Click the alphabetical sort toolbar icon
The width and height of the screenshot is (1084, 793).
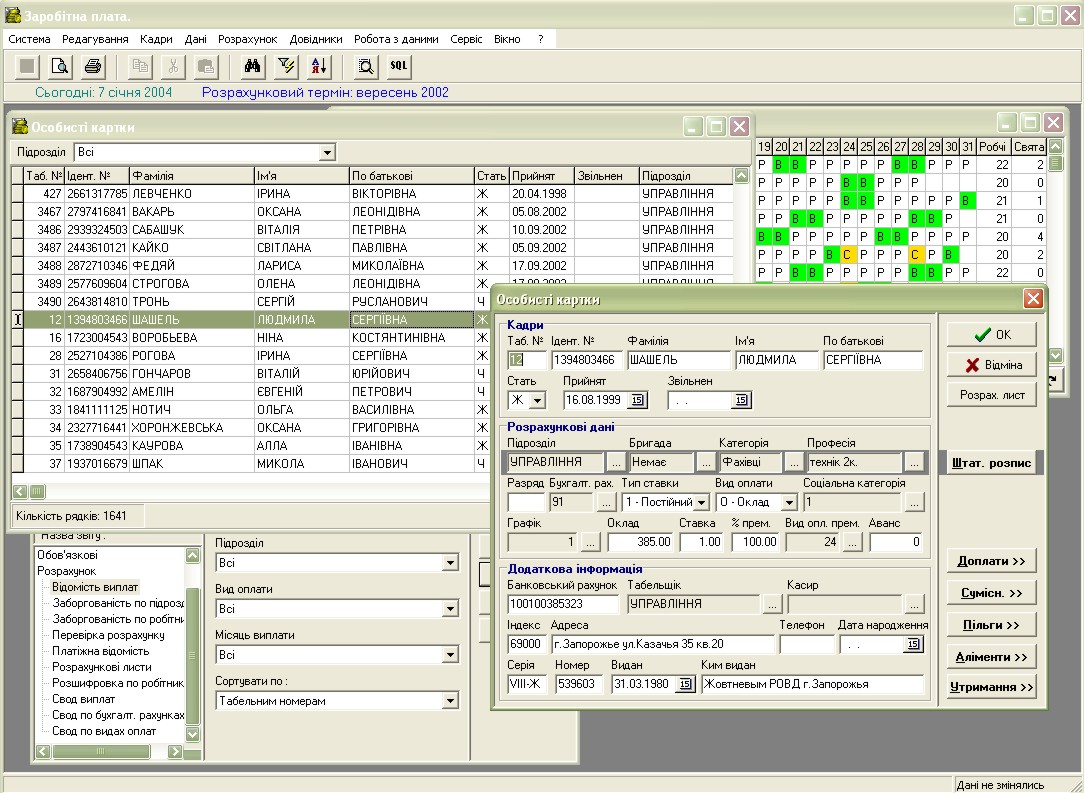[319, 67]
